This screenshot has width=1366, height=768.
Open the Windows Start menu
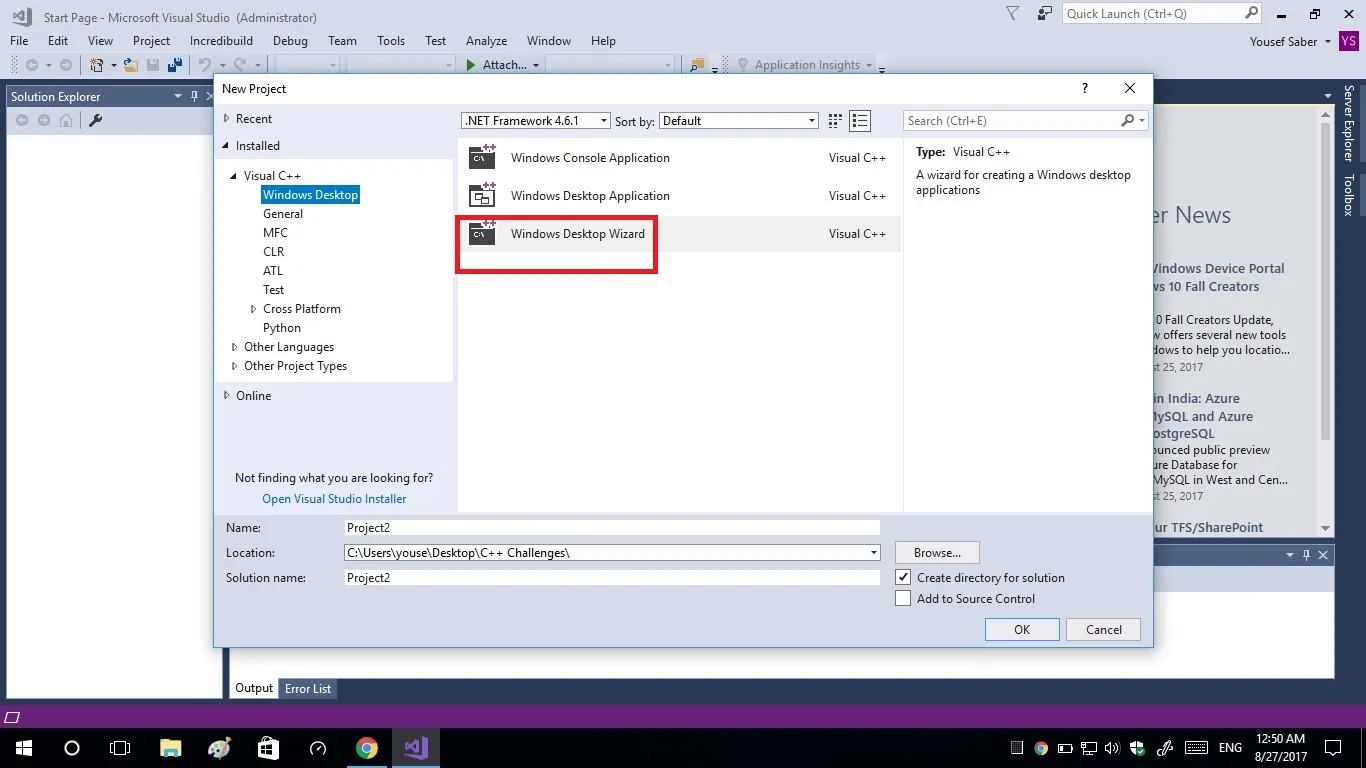click(x=23, y=748)
